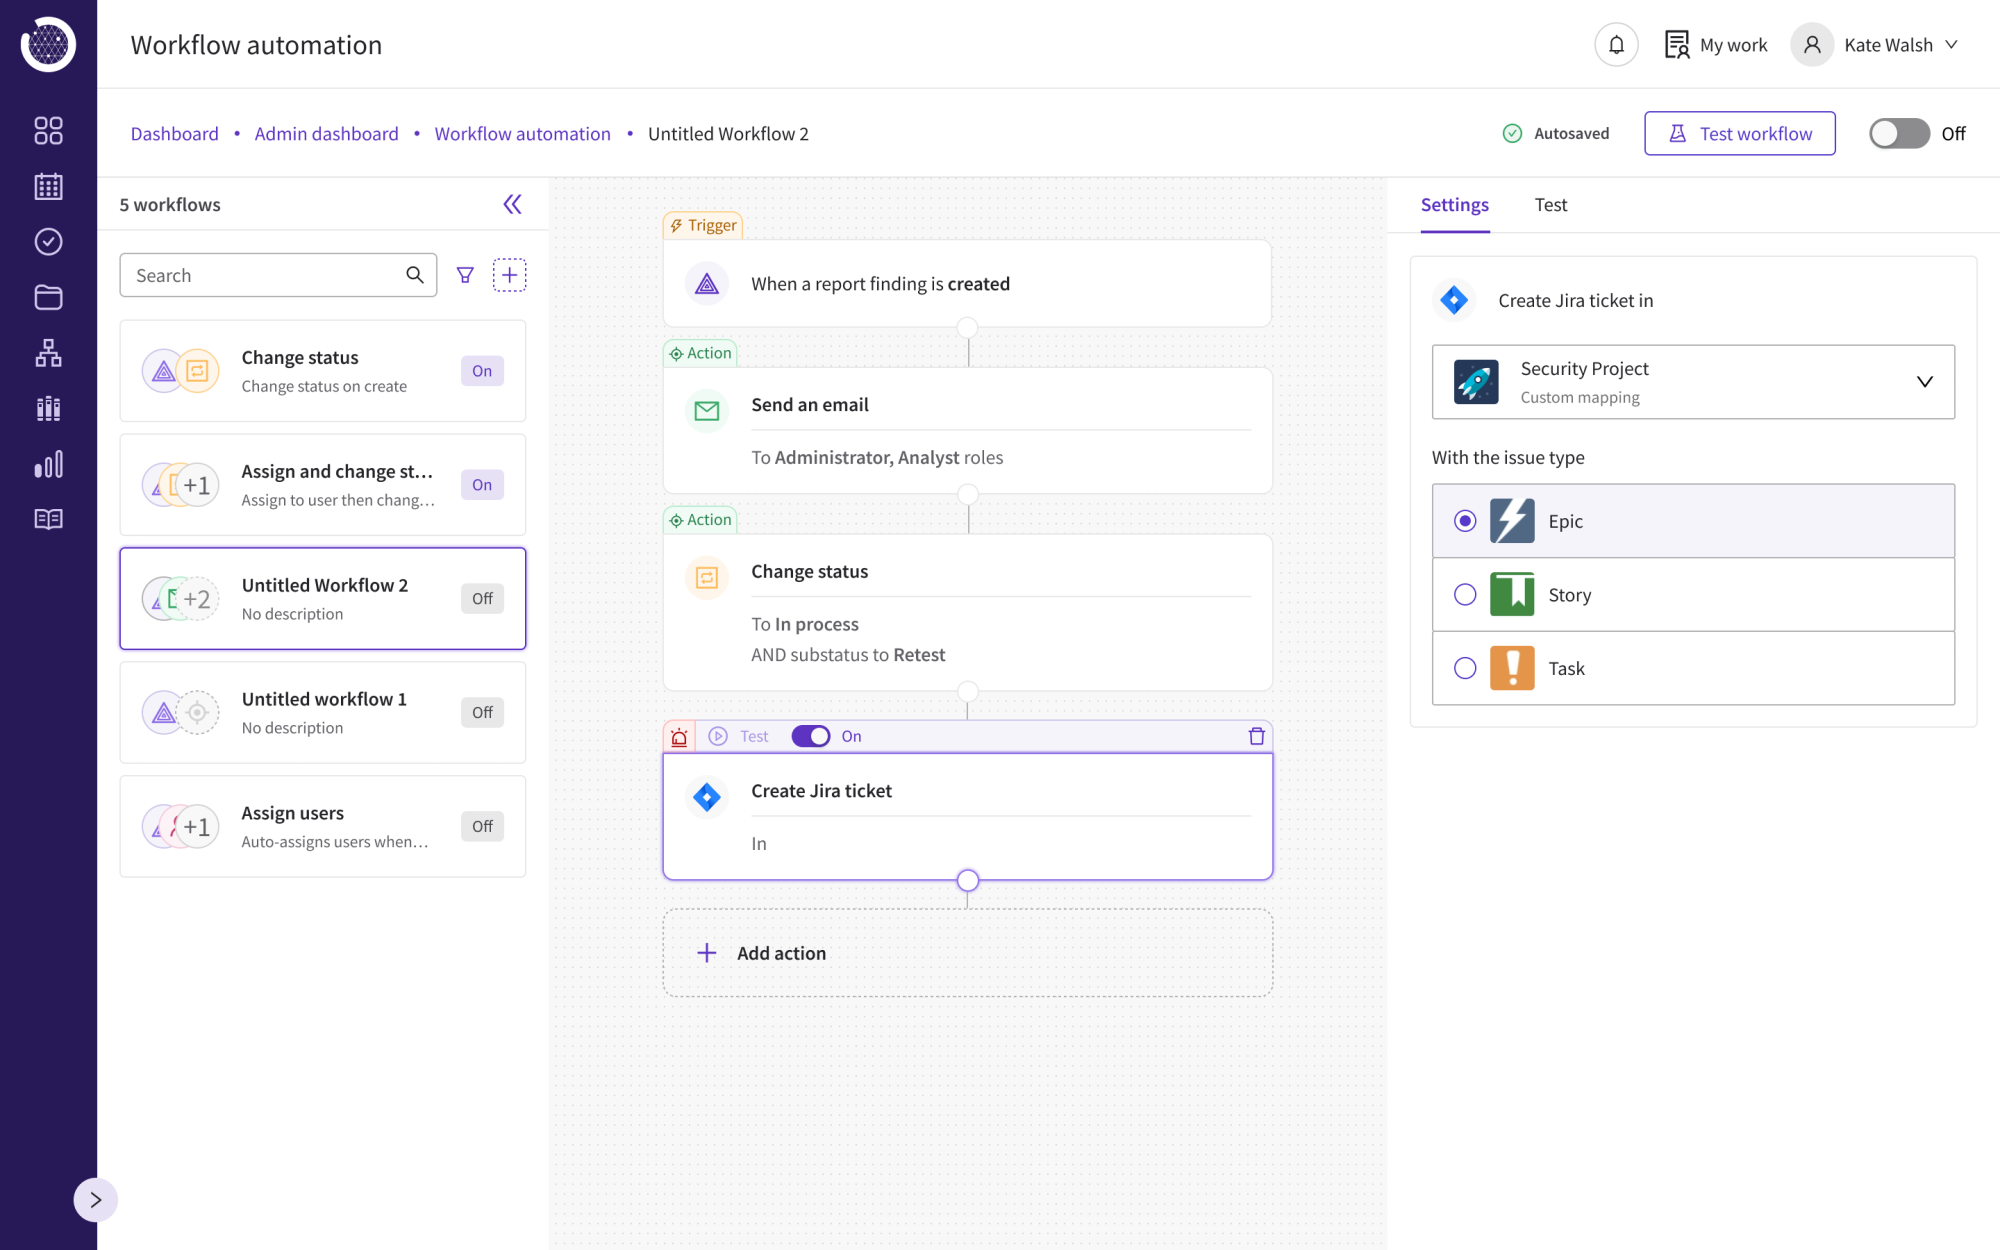Click the app logo in the sidebar
The width and height of the screenshot is (2000, 1250).
(48, 44)
